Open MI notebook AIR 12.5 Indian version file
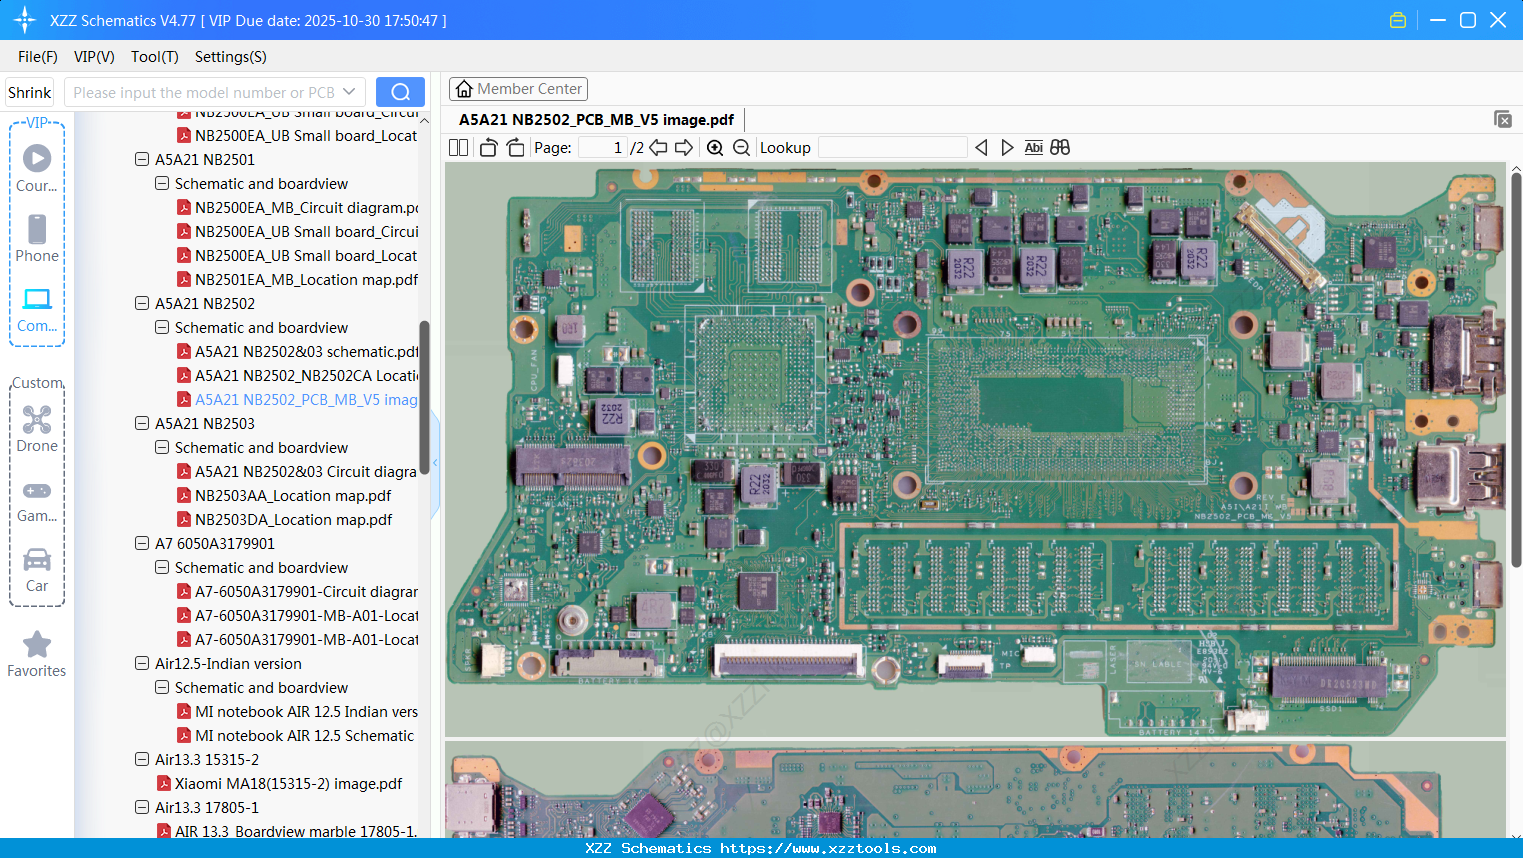Screen dimensions: 1523x858 tap(298, 712)
